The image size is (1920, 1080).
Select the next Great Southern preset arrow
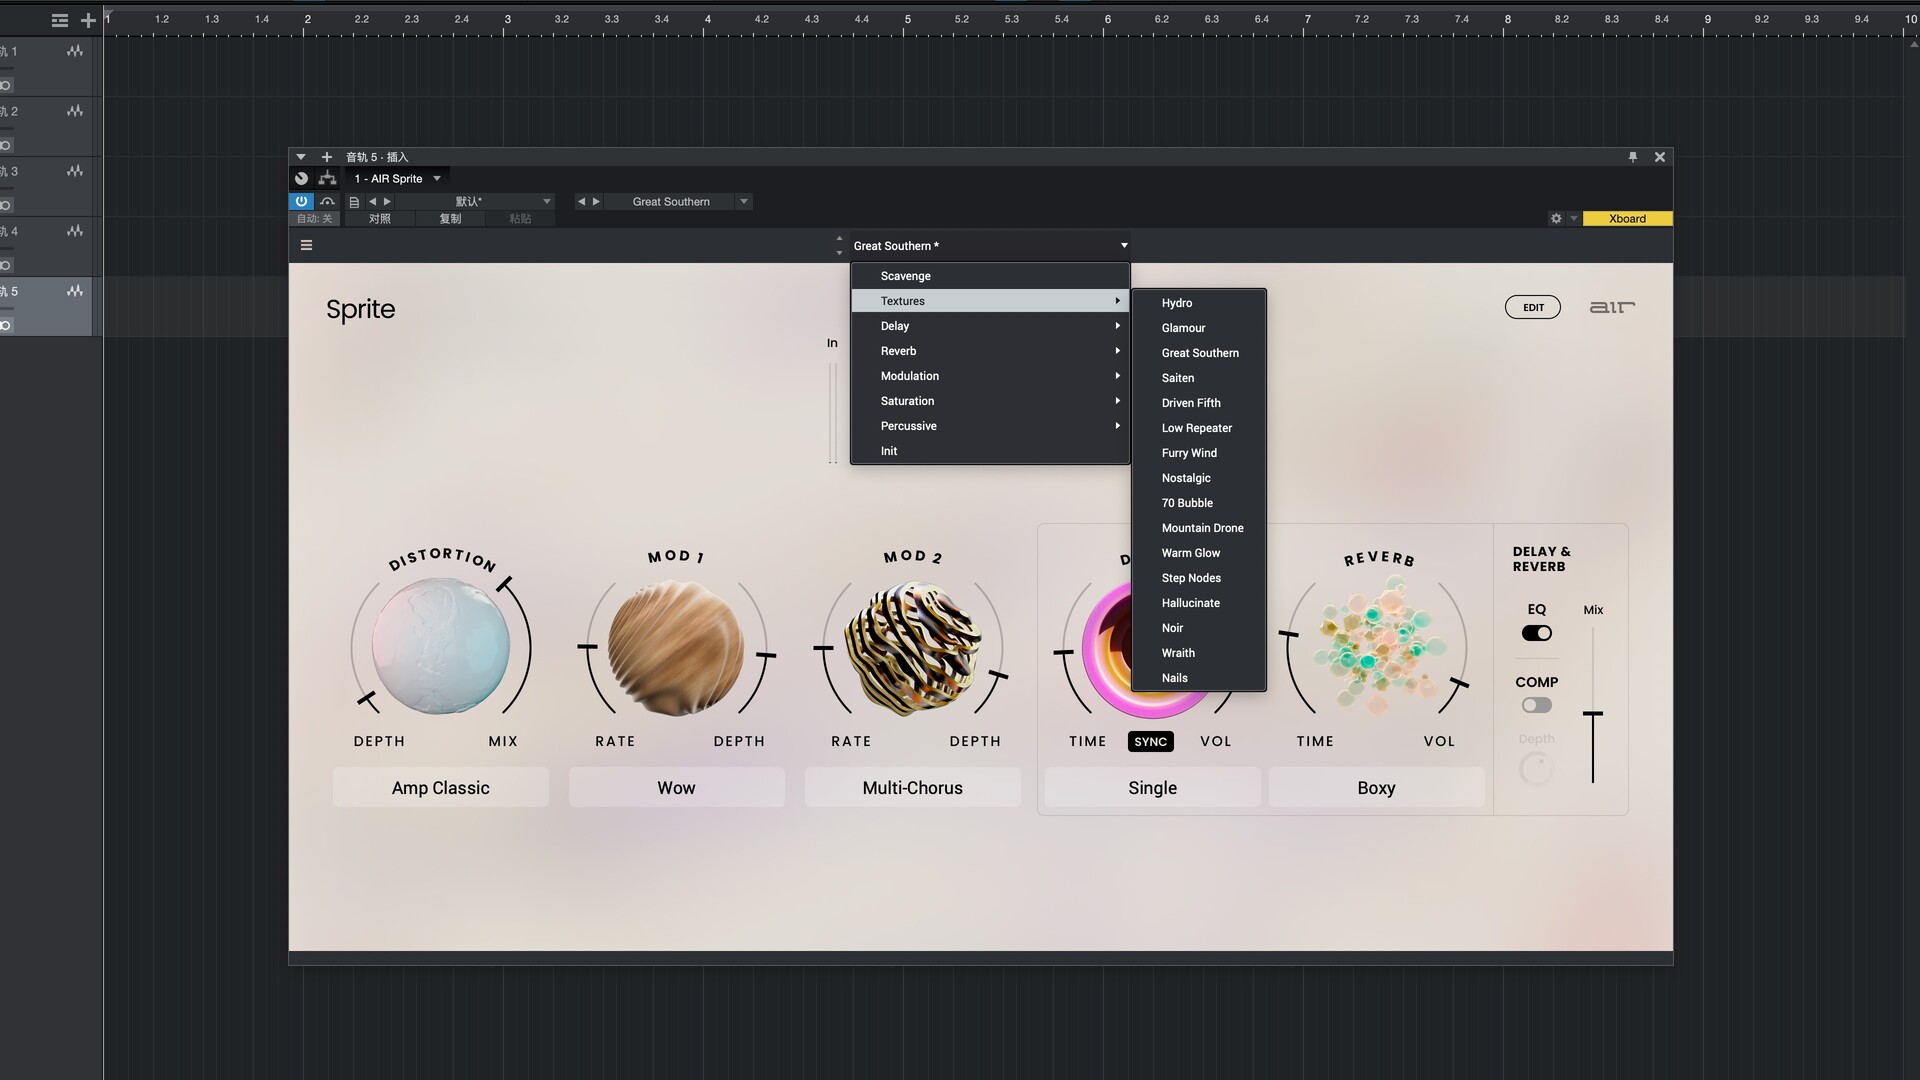point(597,201)
